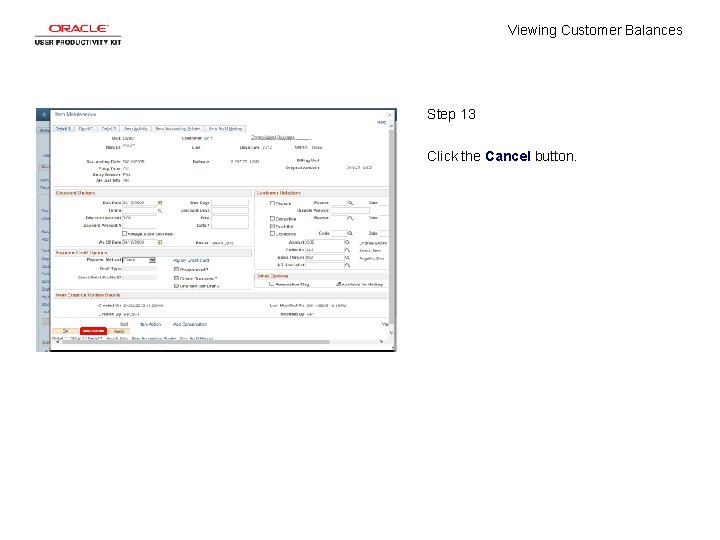Click the Dispute Reason lookup magnifier icon
720x540 pixels.
[x=350, y=202]
